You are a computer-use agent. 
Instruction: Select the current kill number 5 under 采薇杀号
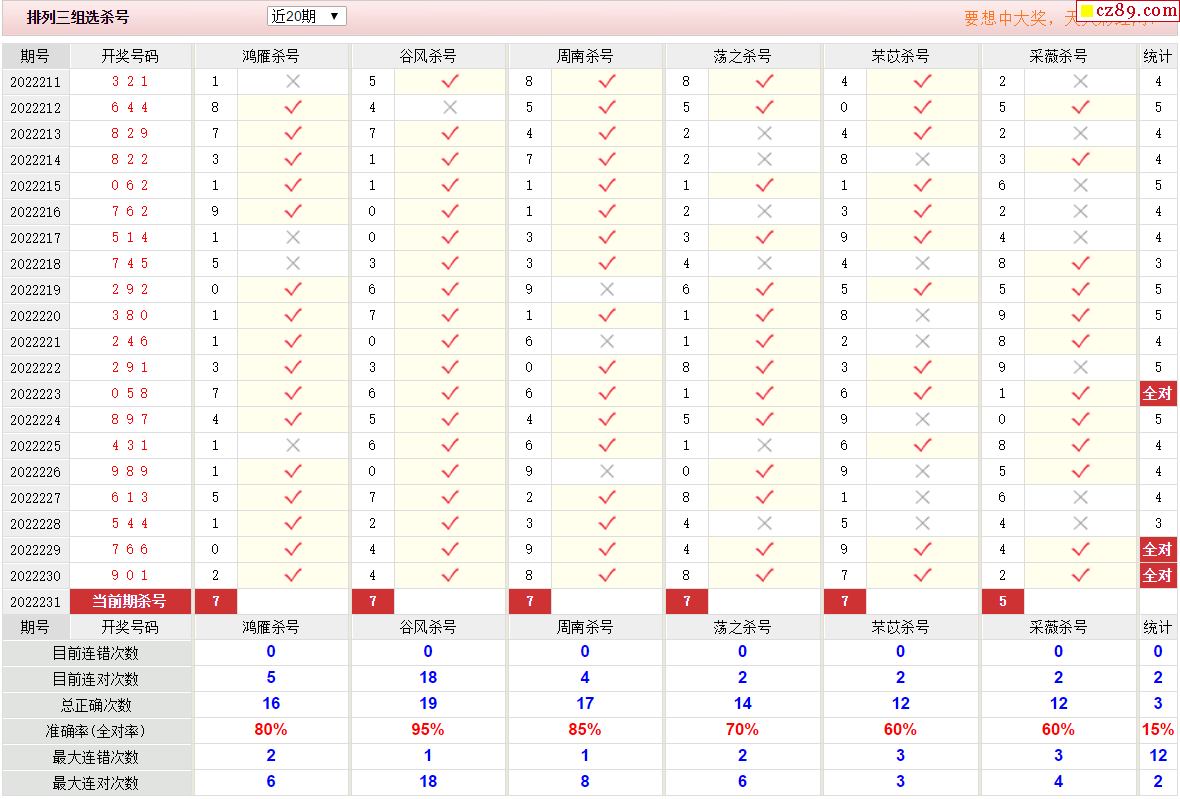pyautogui.click(x=1002, y=601)
